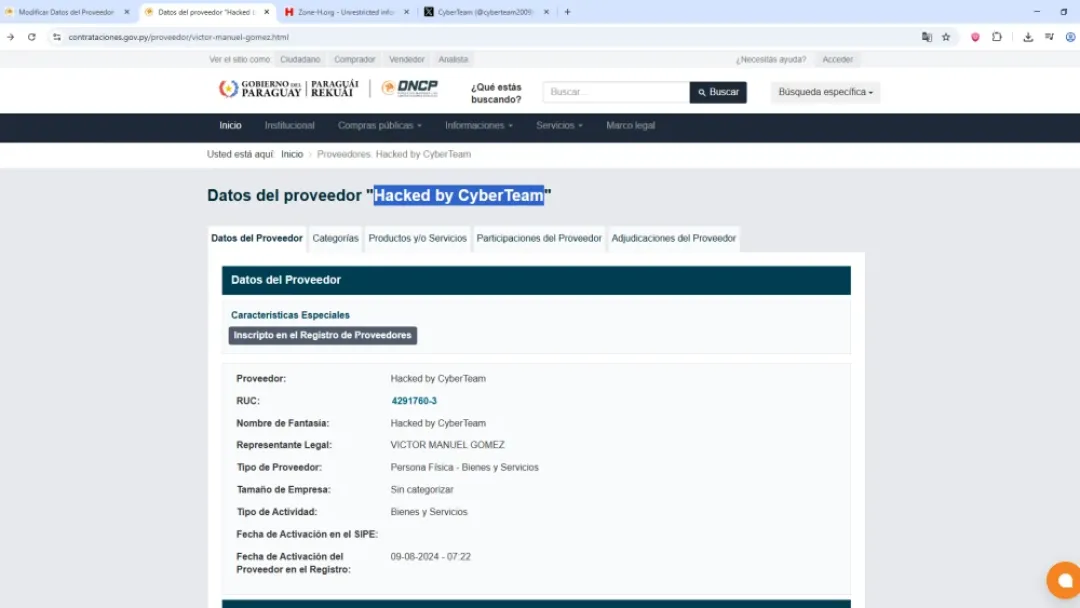Viewport: 1080px width, 608px height.
Task: Open the browser downloads icon
Action: (1028, 37)
